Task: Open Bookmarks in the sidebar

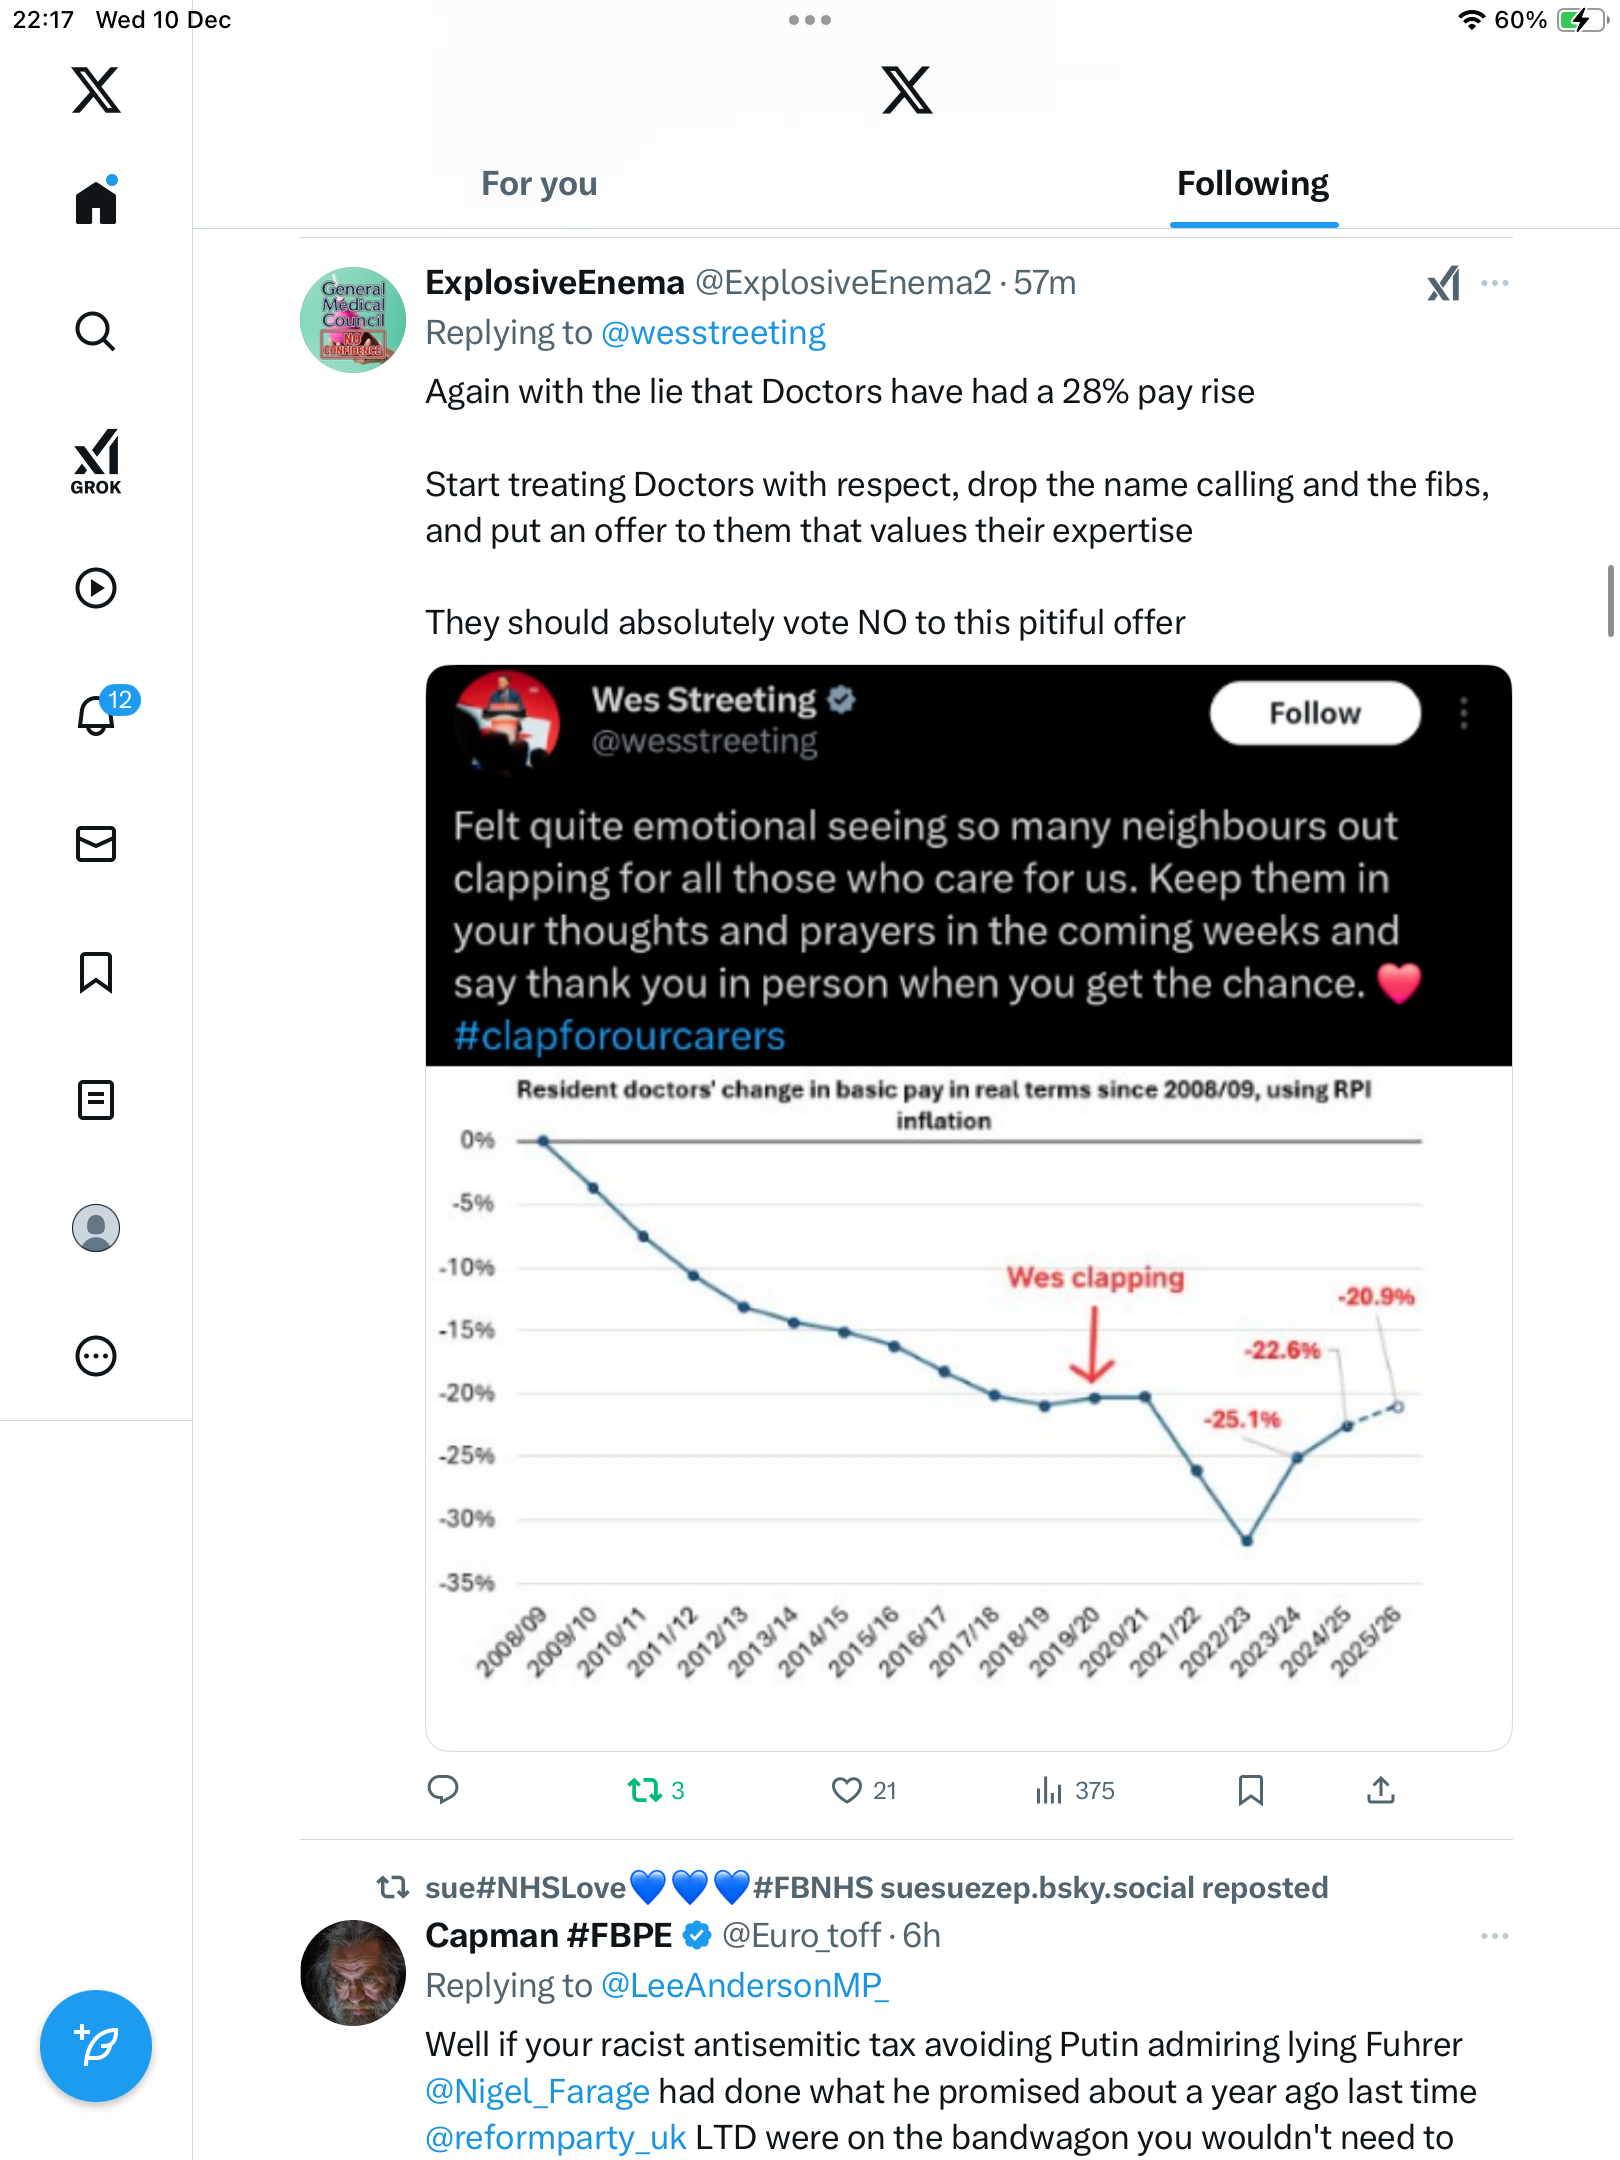Action: coord(96,972)
